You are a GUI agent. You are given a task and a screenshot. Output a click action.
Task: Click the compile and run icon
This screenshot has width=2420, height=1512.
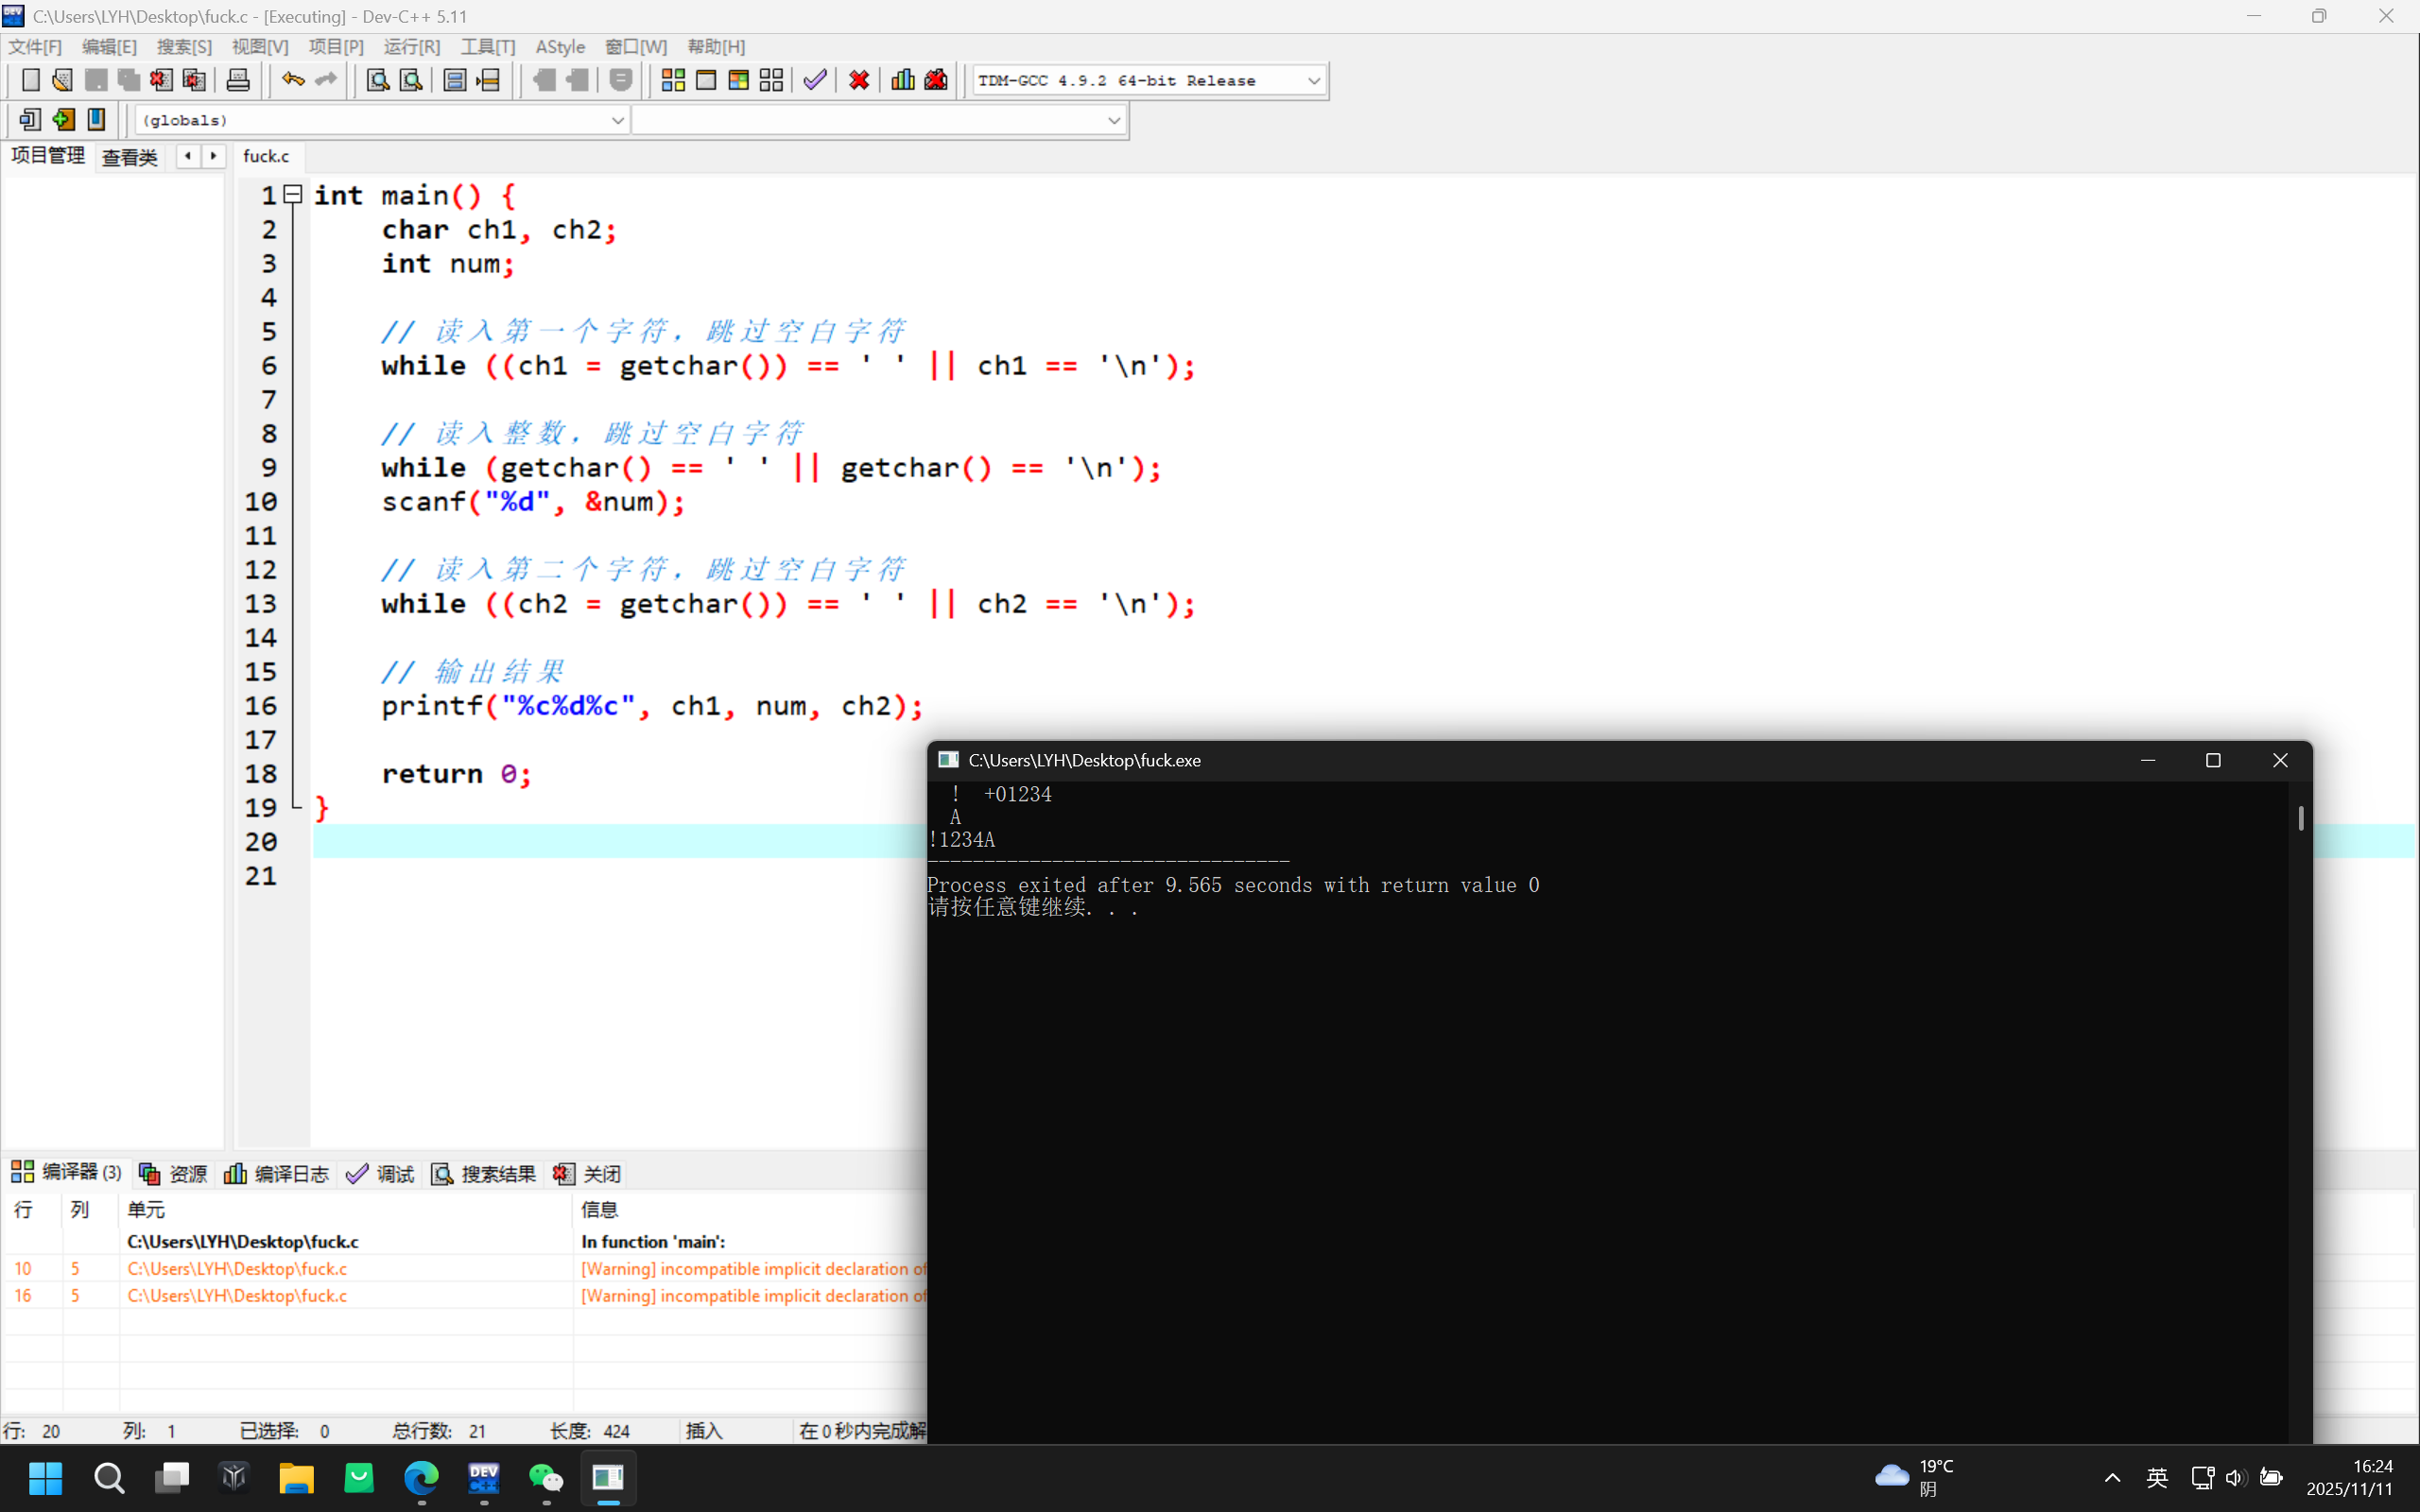739,80
